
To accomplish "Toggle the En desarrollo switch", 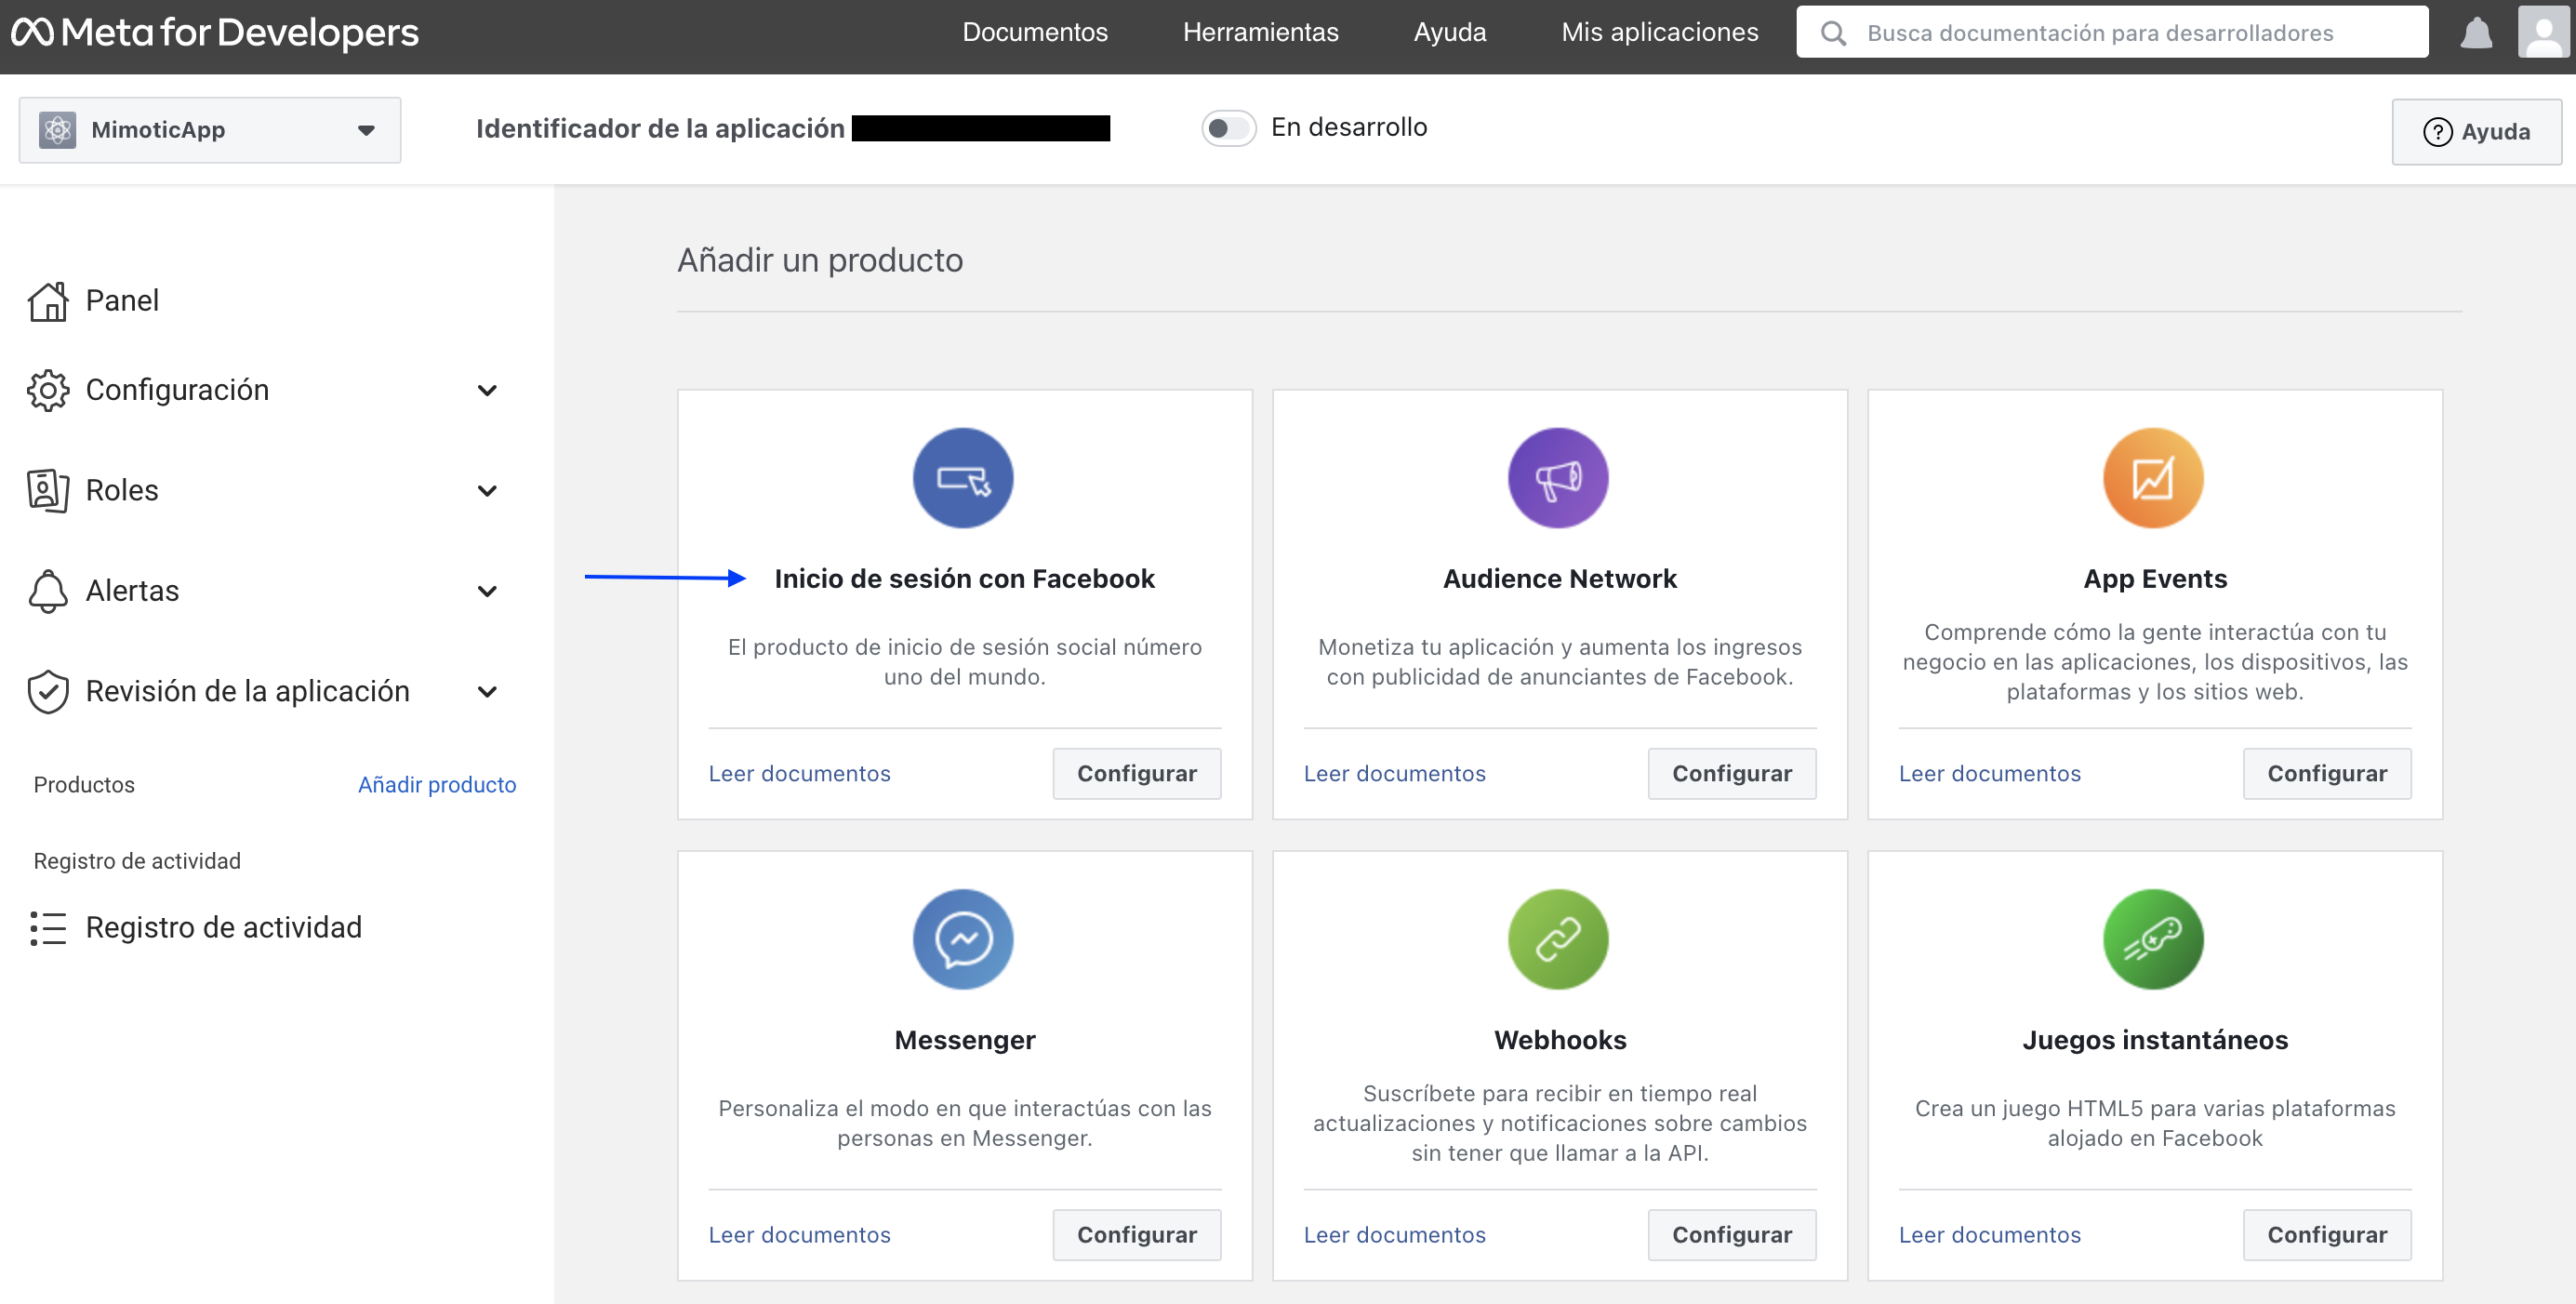I will pos(1228,128).
